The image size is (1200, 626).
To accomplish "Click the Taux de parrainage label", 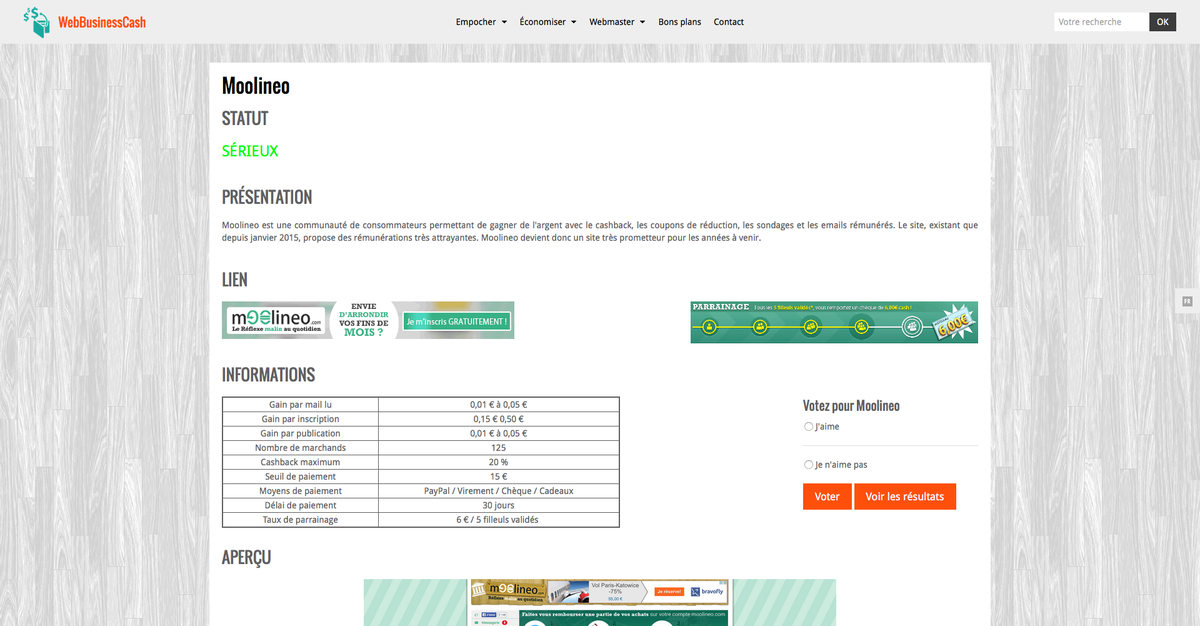I will pos(300,520).
